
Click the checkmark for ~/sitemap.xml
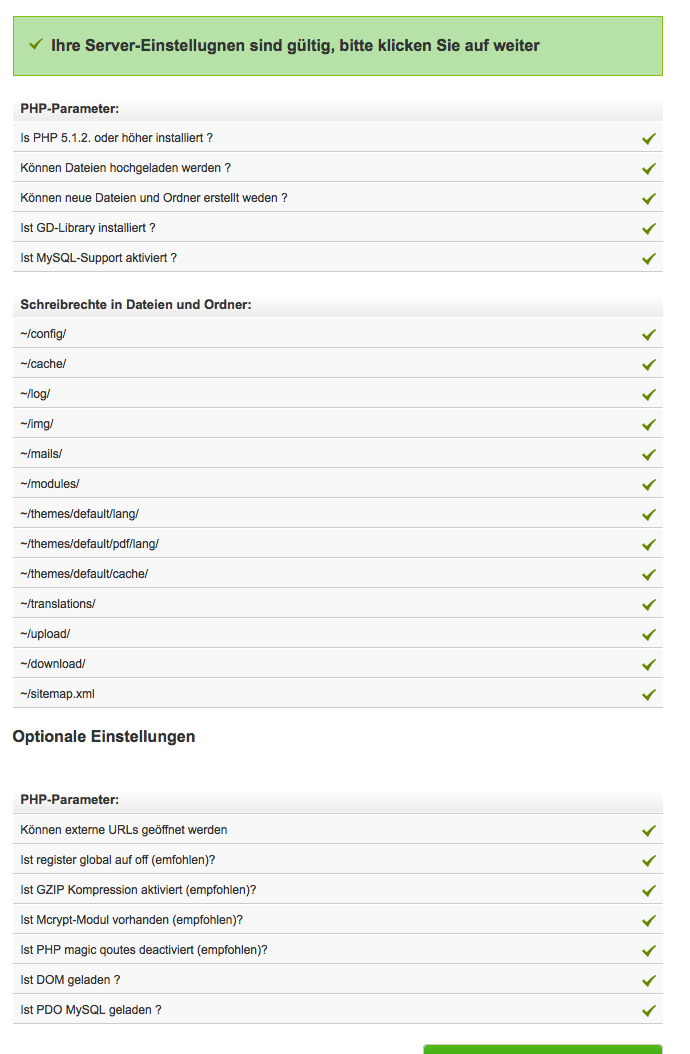click(x=649, y=694)
